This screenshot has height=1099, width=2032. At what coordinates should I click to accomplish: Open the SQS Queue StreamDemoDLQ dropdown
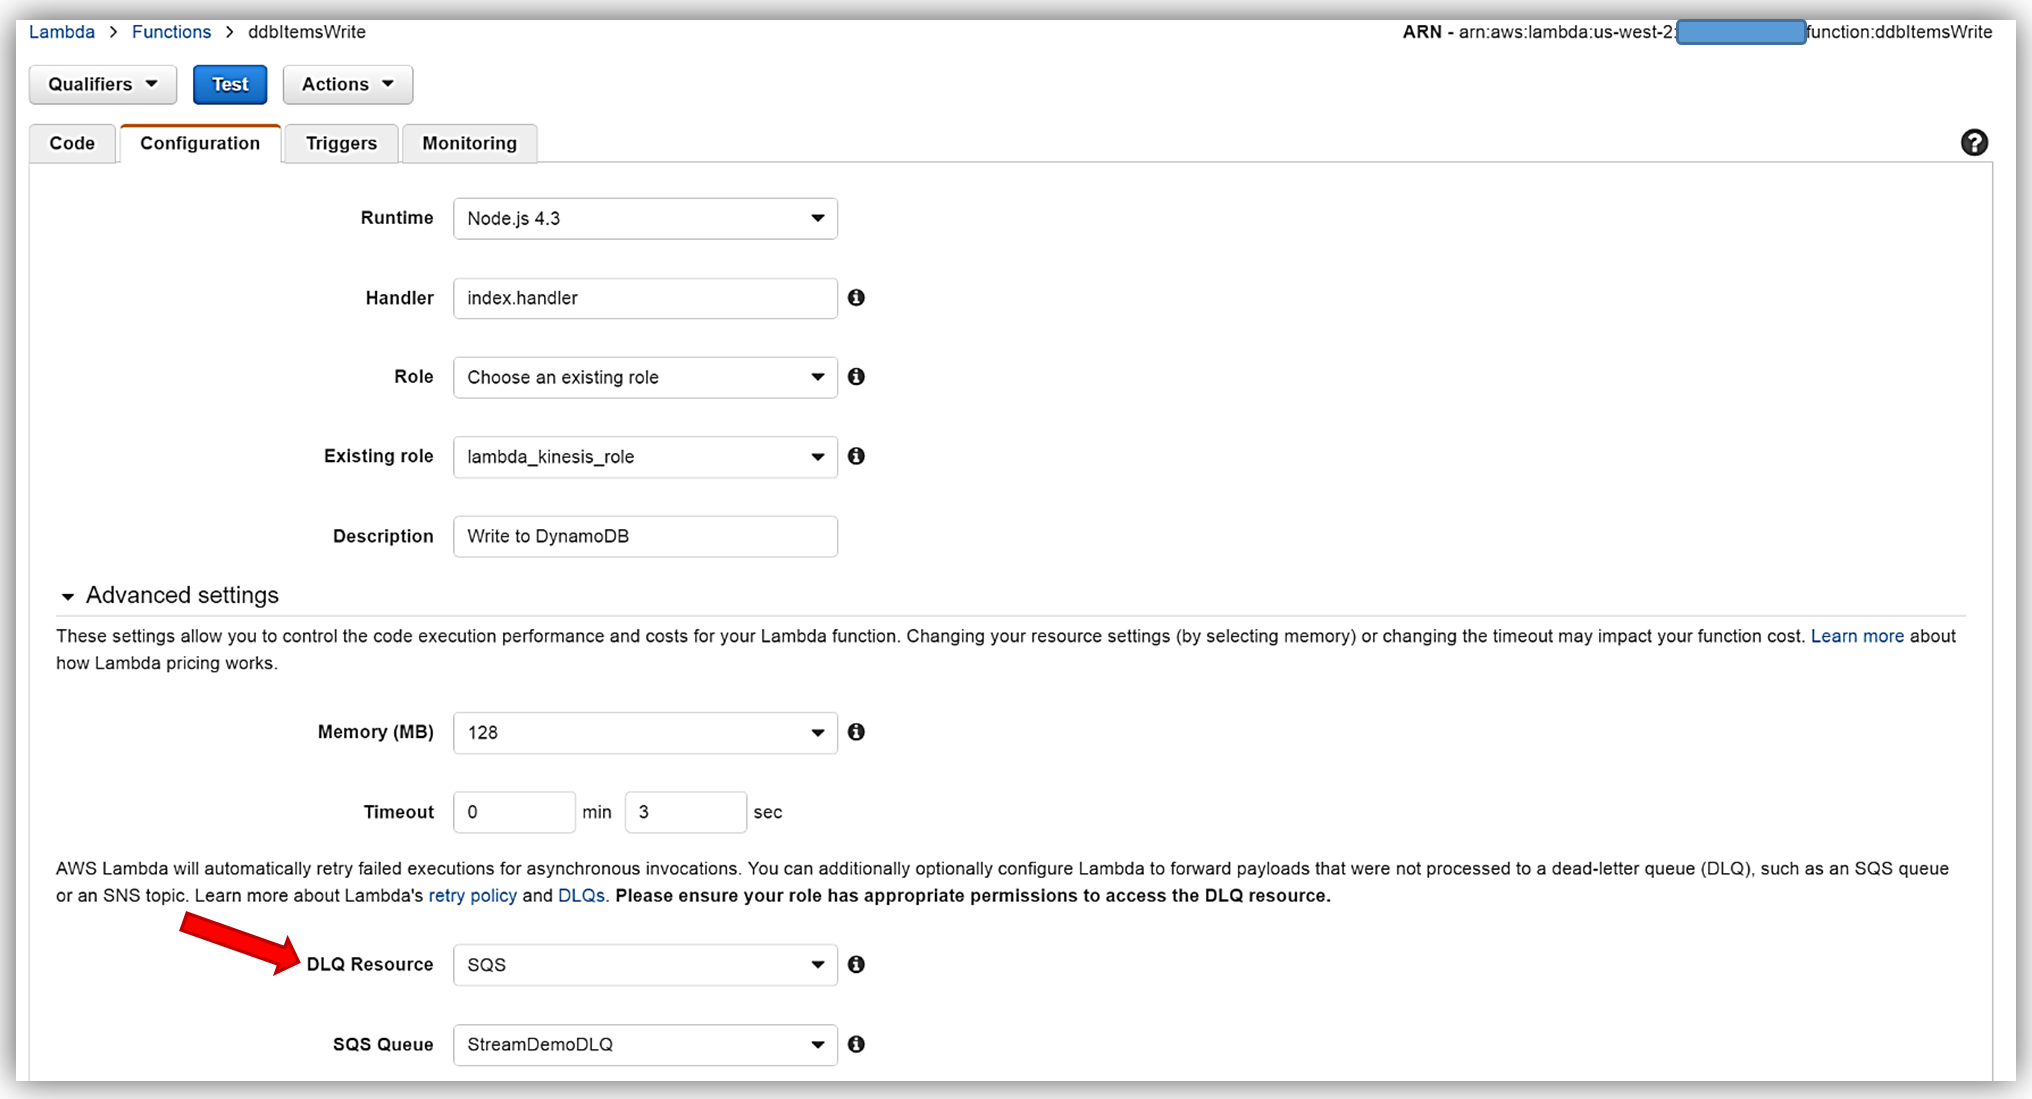pyautogui.click(x=645, y=1045)
